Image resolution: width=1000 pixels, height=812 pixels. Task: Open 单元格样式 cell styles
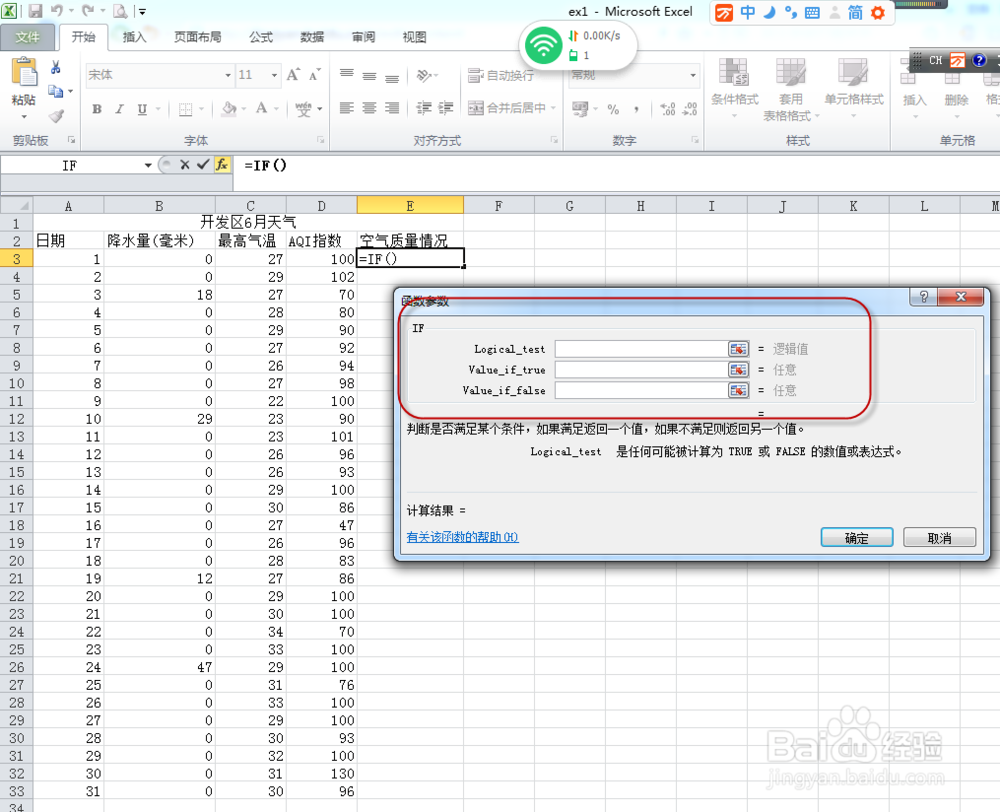[x=853, y=88]
